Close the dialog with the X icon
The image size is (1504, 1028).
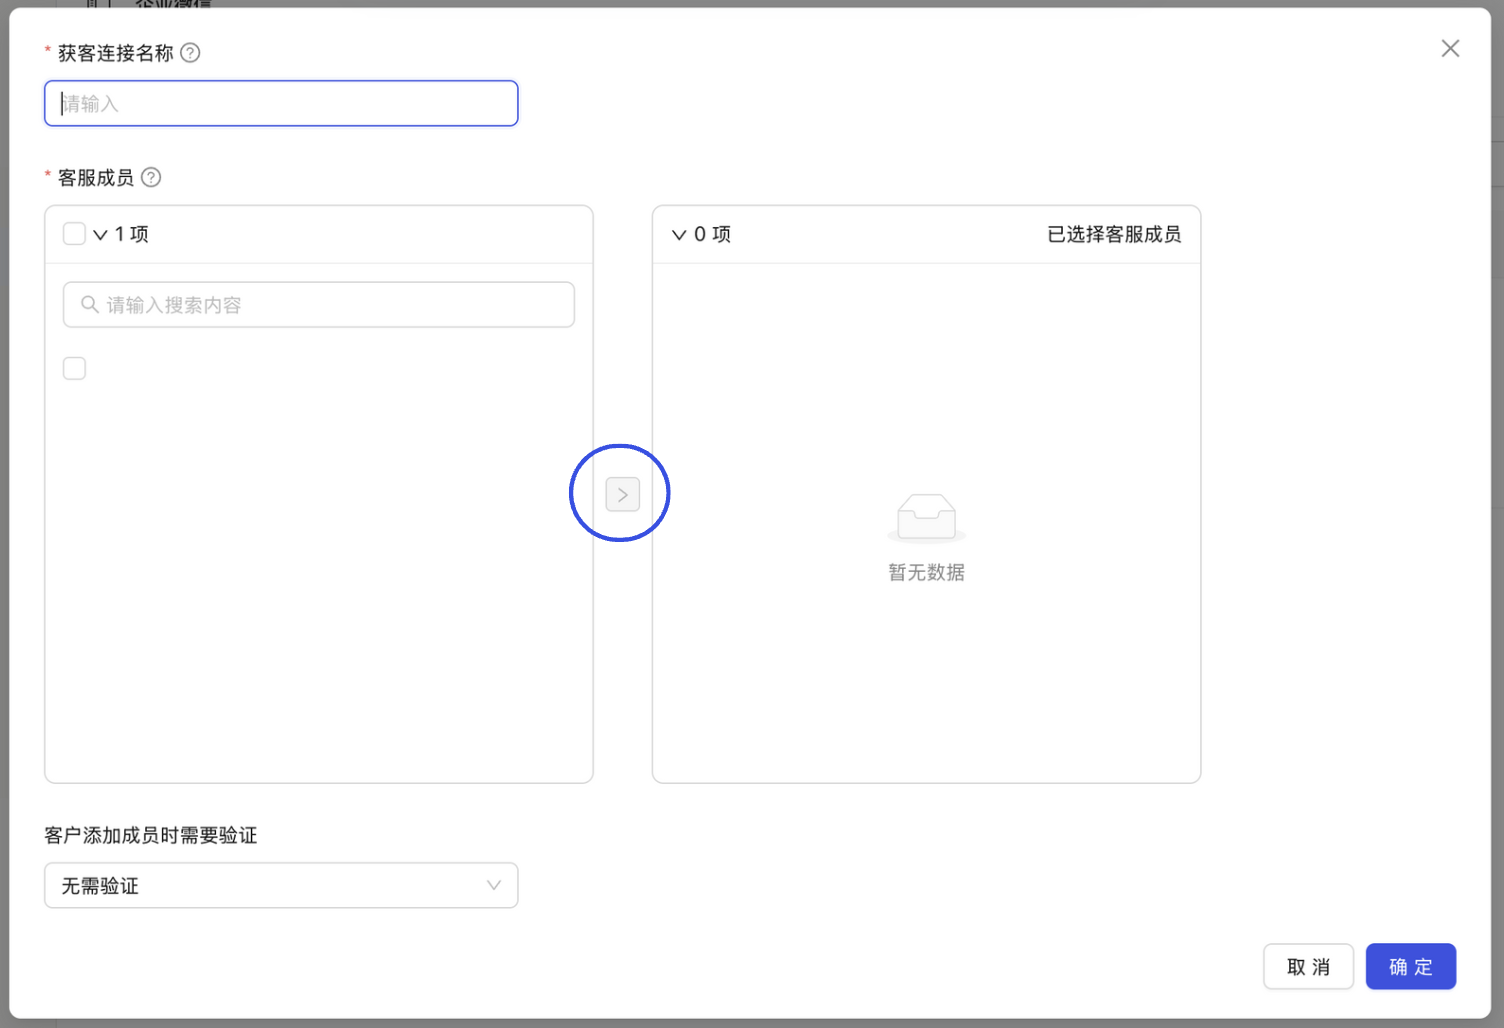click(1450, 48)
